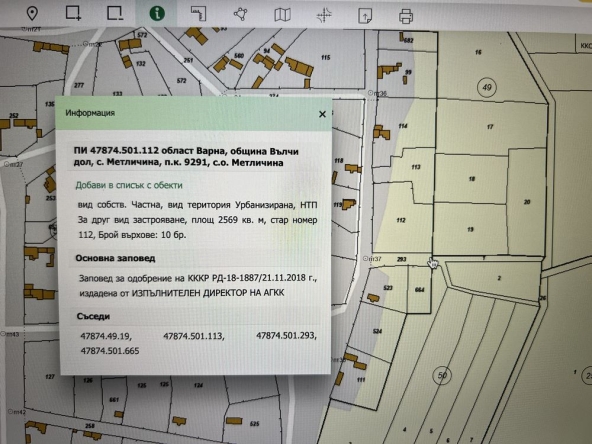Open the folded map layers icon
This screenshot has height=444, width=592.
tap(282, 15)
